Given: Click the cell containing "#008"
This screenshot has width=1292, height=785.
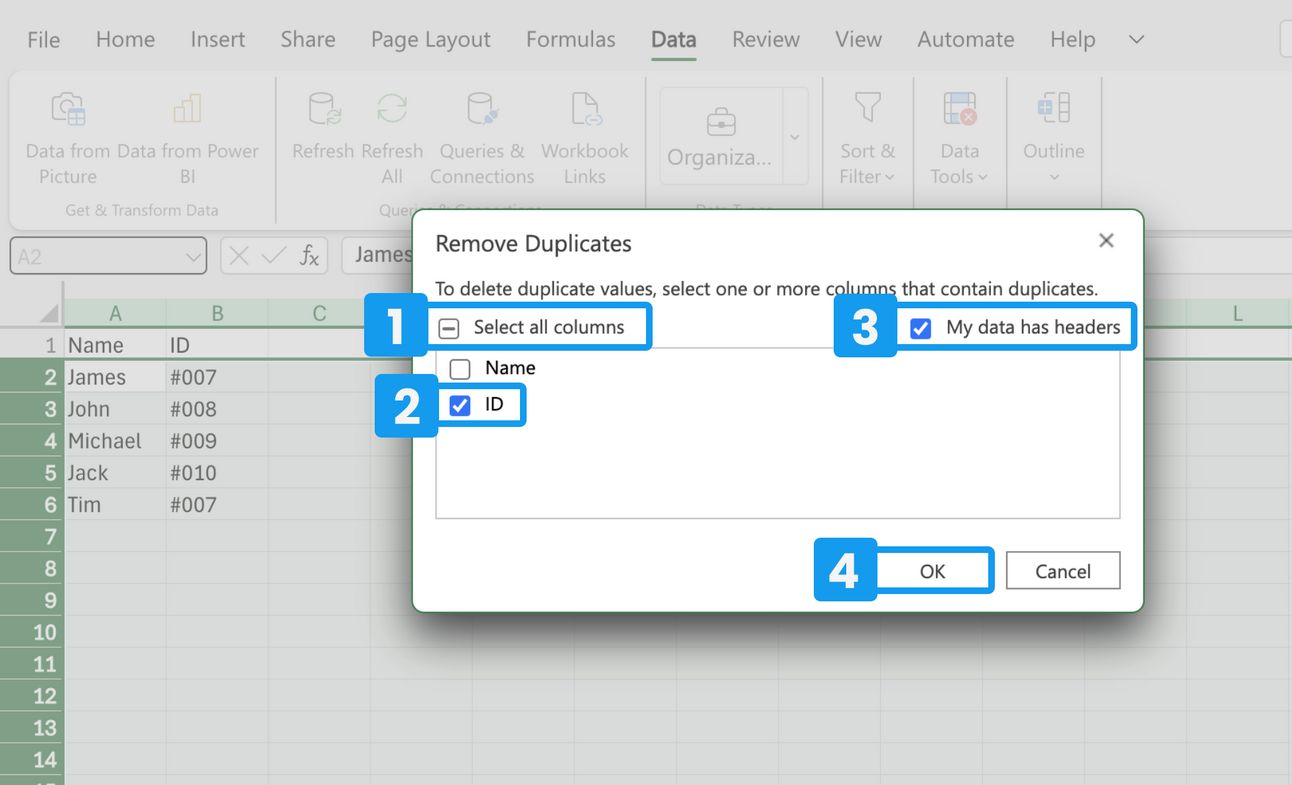Looking at the screenshot, I should (x=217, y=409).
